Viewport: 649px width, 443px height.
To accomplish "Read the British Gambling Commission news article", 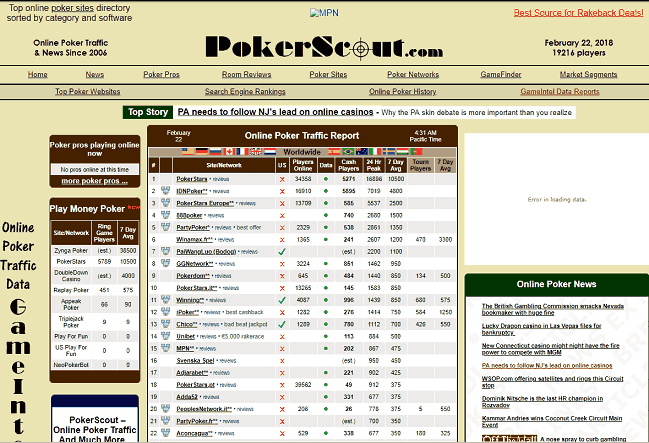I will tap(553, 309).
